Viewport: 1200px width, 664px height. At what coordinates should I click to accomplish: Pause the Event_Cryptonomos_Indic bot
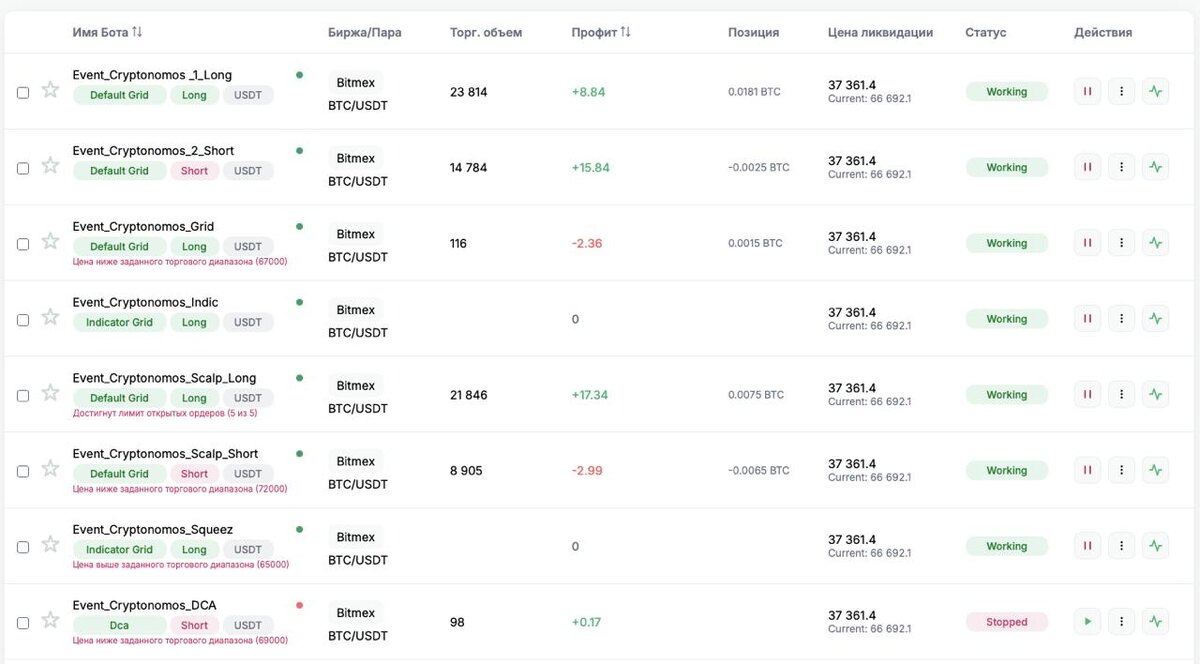click(x=1087, y=319)
